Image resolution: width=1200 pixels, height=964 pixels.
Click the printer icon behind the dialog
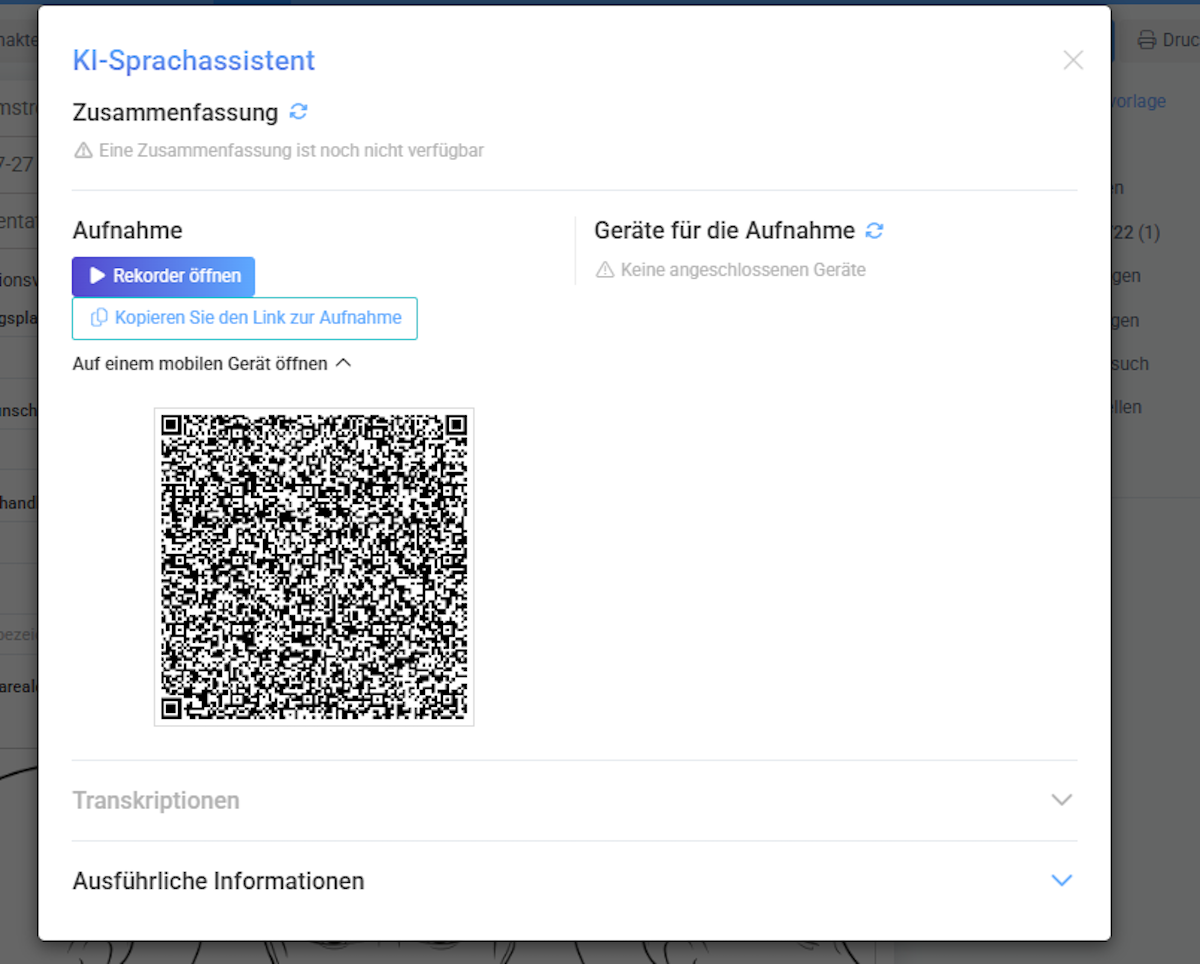click(1146, 41)
